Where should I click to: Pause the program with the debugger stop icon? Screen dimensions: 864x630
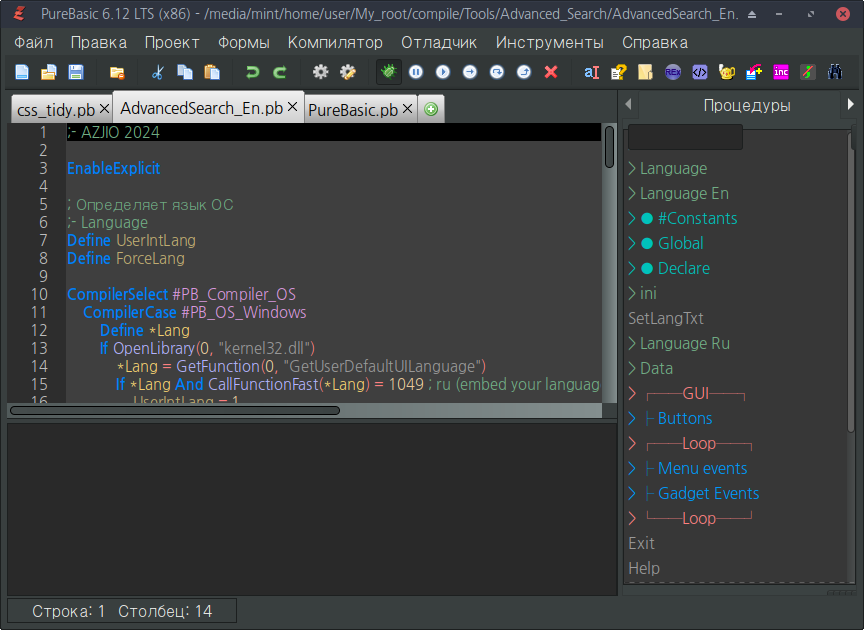416,72
